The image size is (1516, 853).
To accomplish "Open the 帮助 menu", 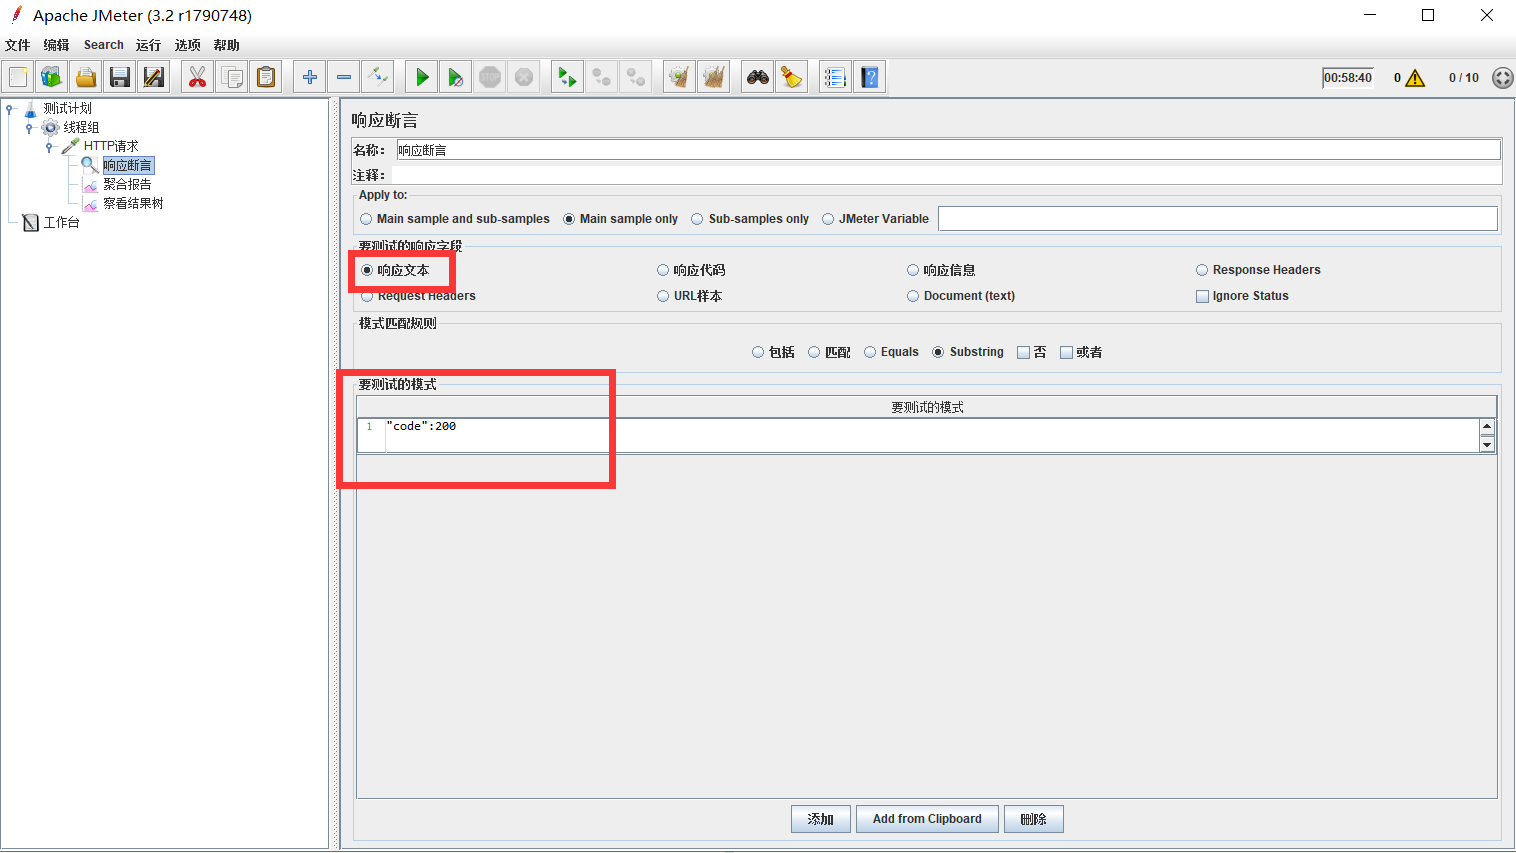I will click(226, 45).
